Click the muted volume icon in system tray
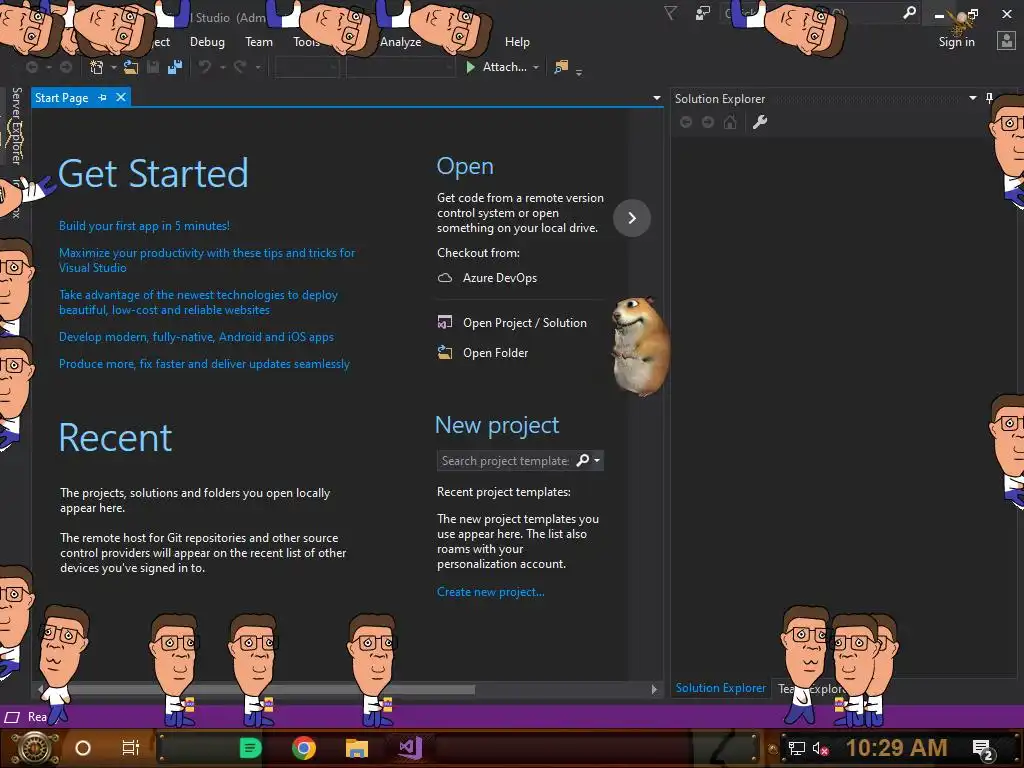 pos(820,748)
